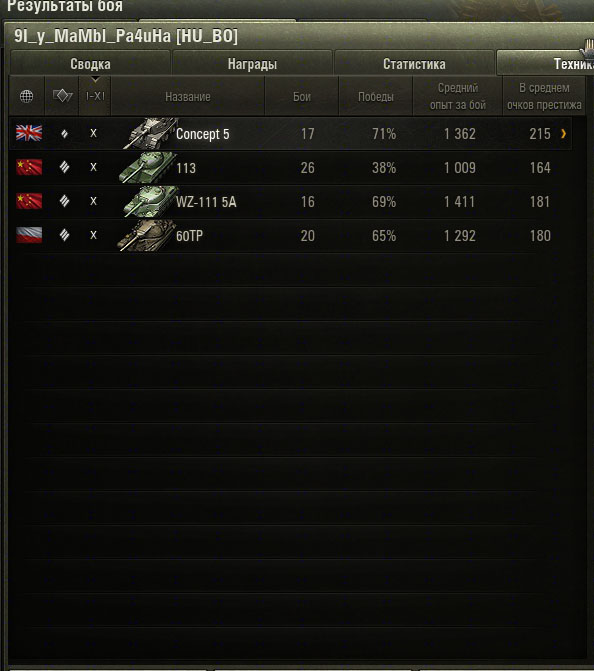Click the Polish flag beside 60TP
Screen dimensions: 594x671
coord(29,235)
